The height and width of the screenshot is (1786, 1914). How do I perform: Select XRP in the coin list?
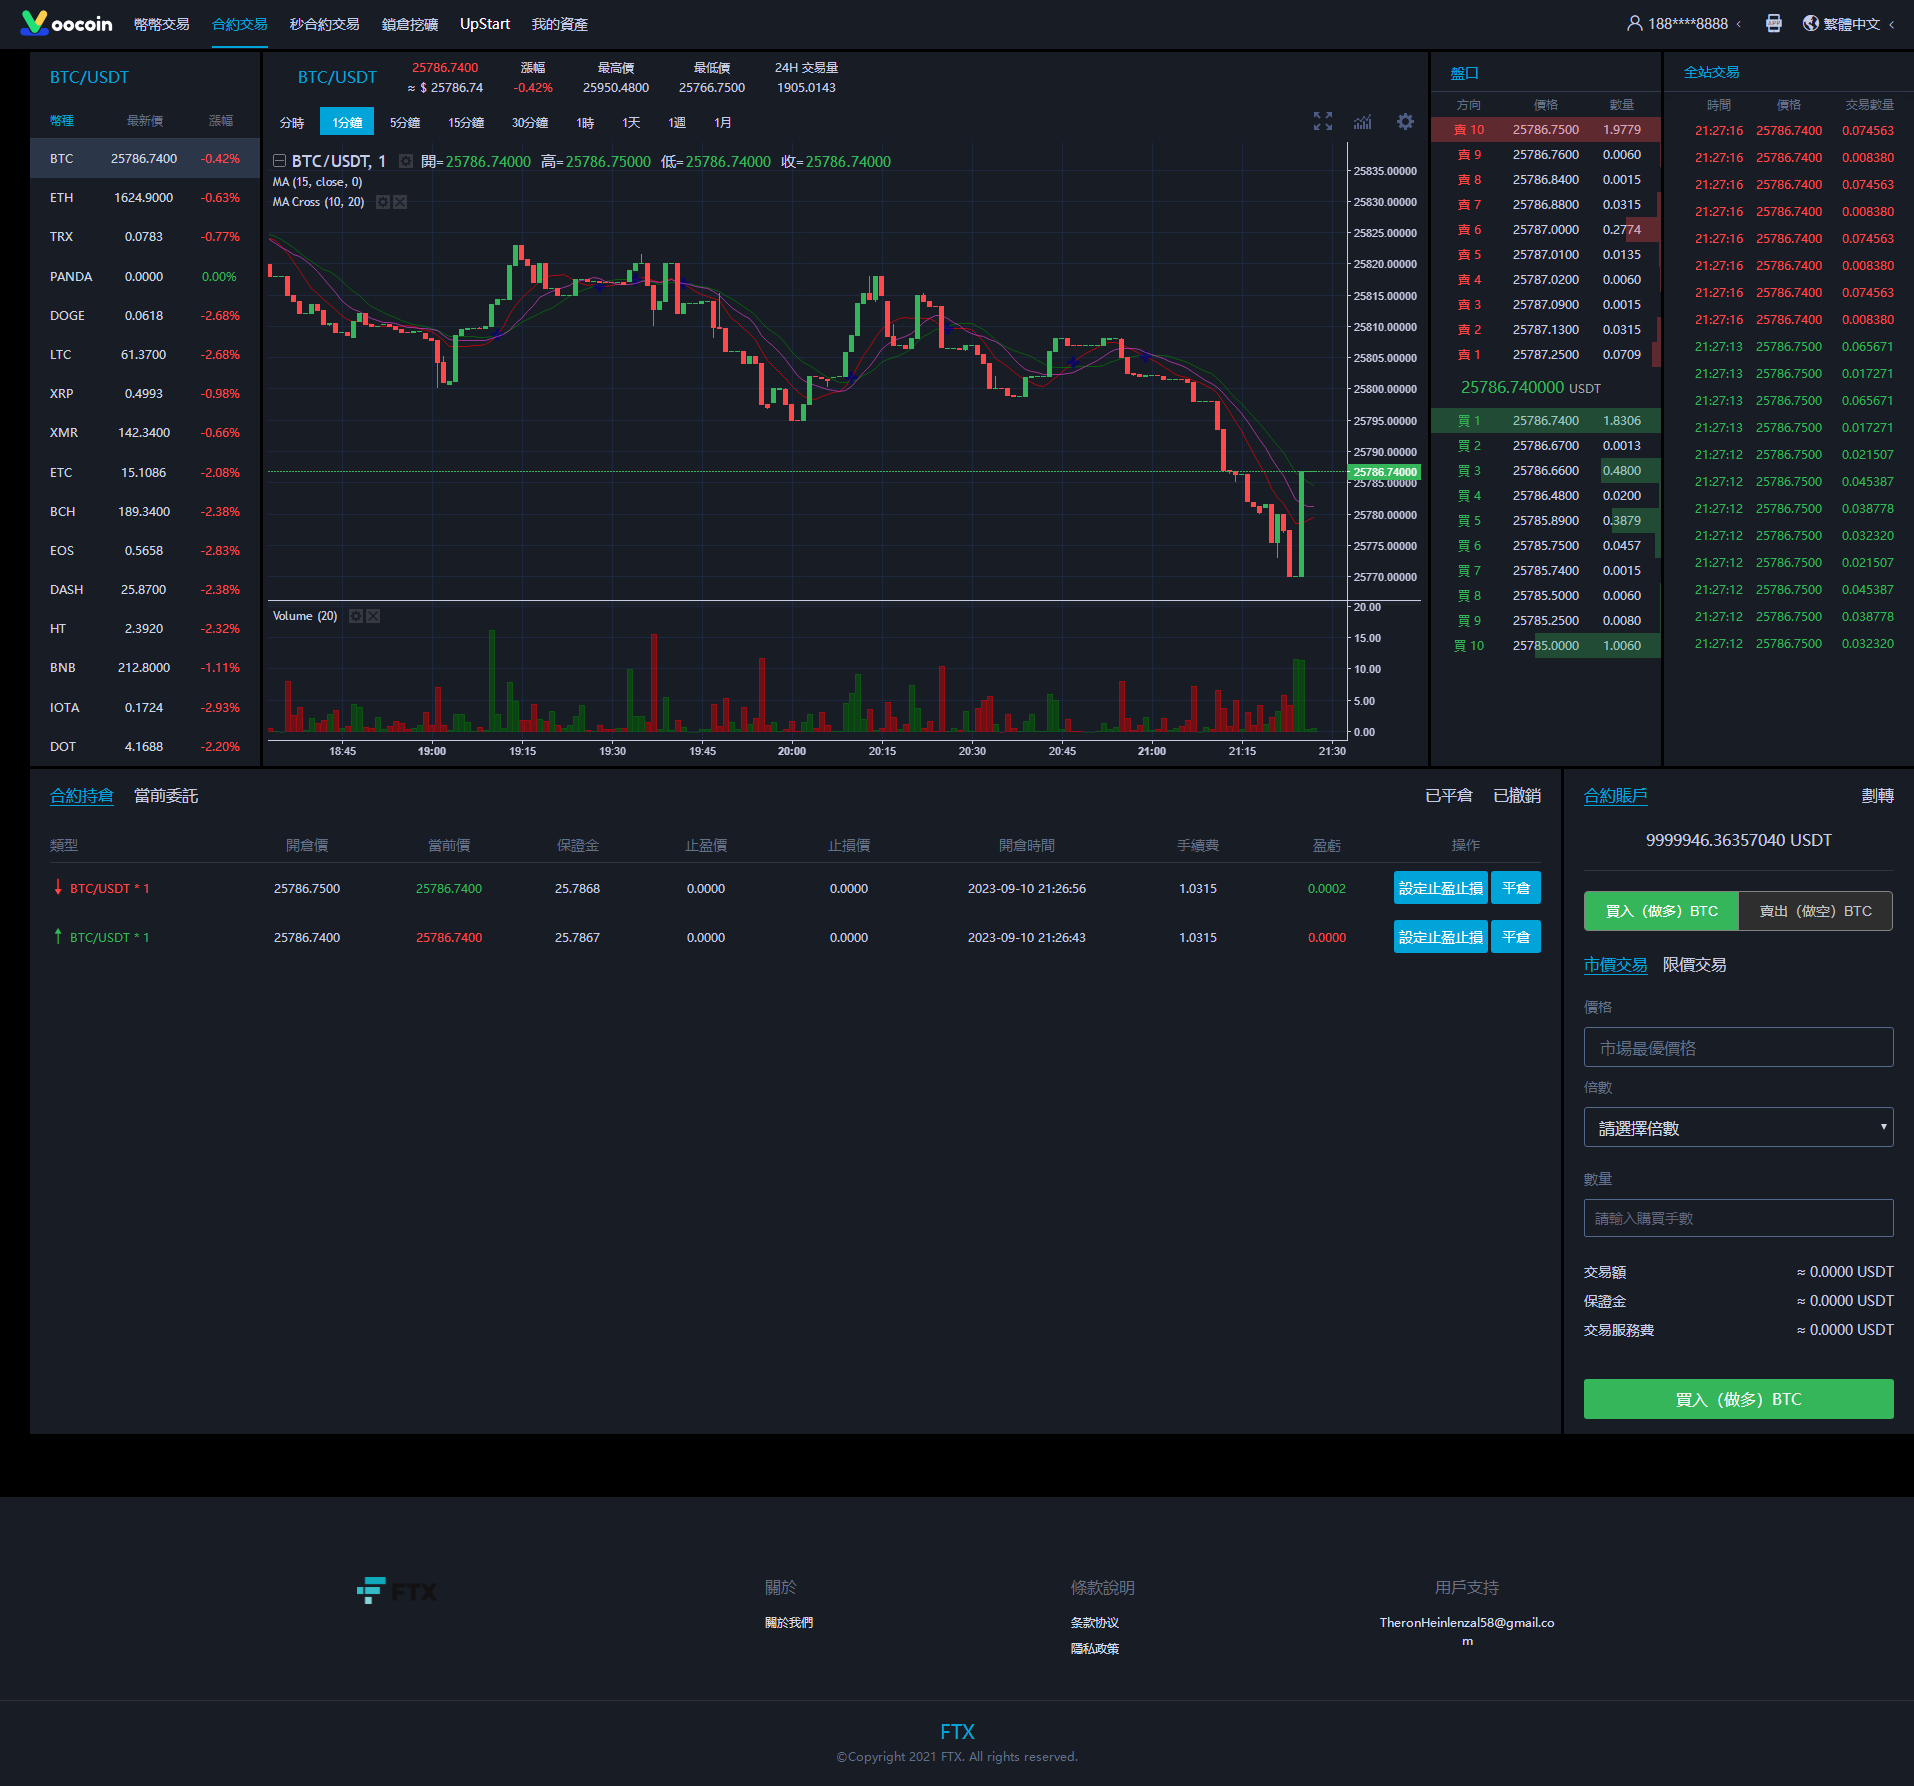coord(145,394)
